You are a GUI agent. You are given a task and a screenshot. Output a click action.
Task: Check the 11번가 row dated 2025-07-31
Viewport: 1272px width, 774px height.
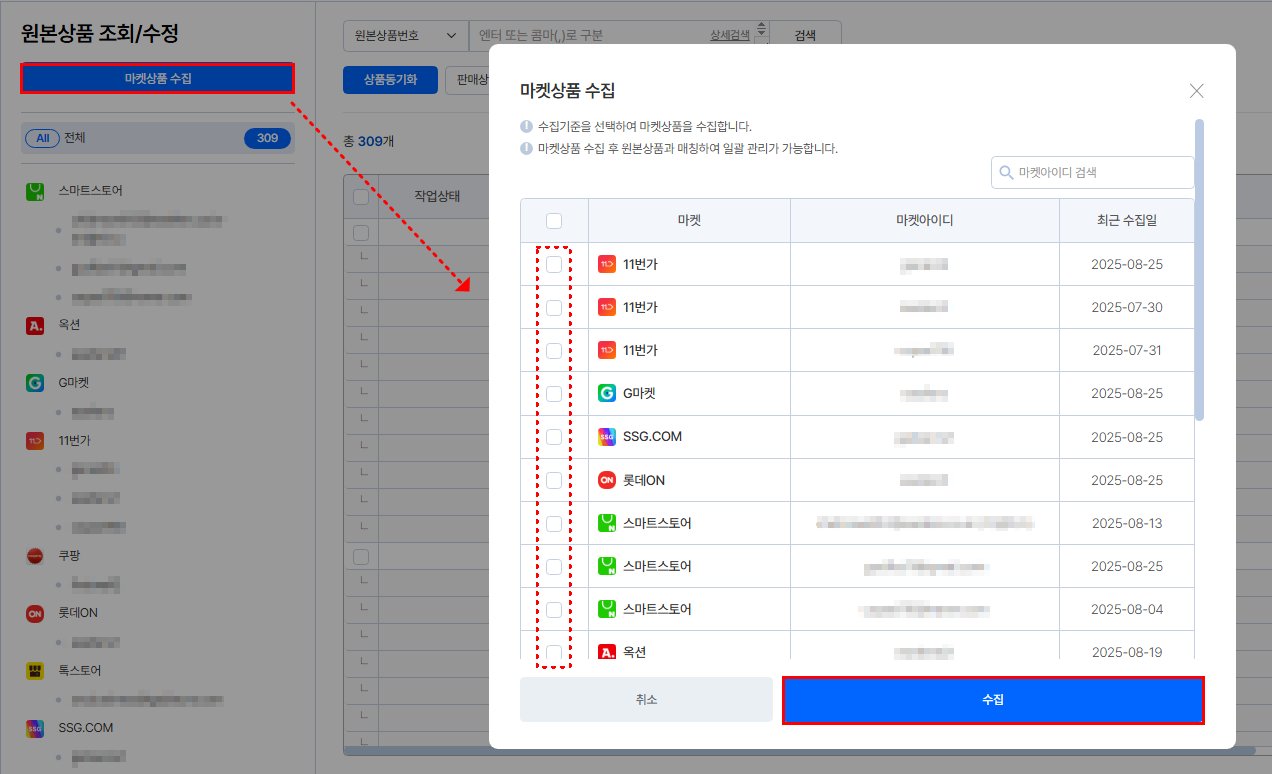tap(554, 350)
